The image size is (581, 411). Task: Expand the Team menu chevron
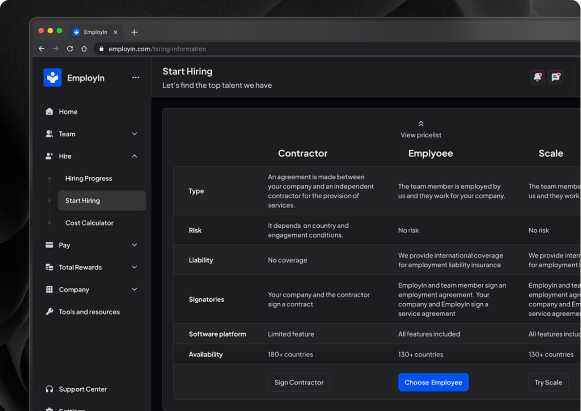[135, 134]
